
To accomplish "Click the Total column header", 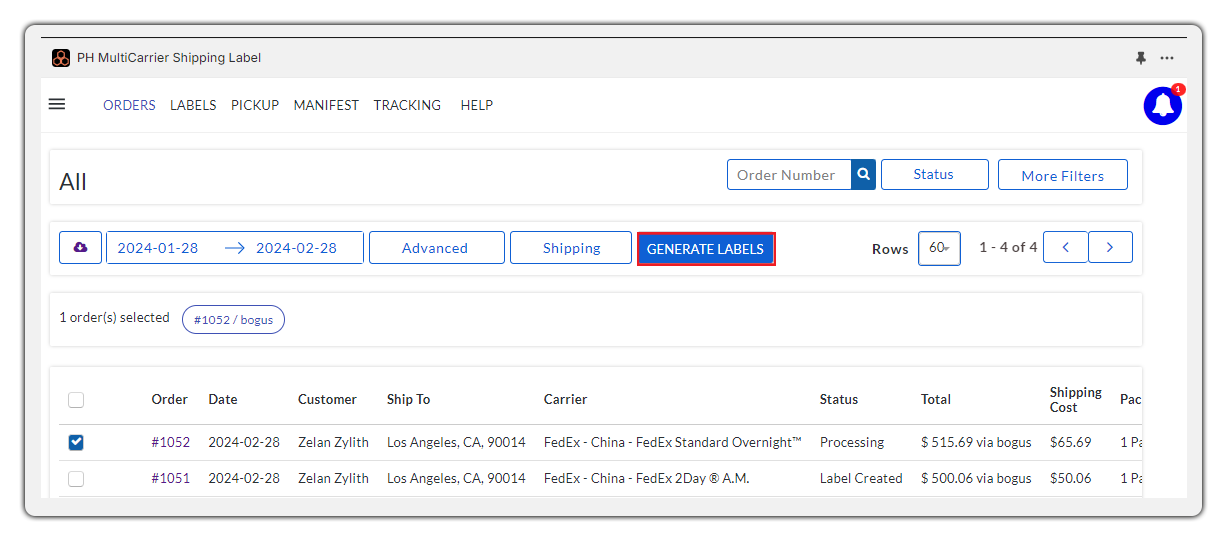I will (936, 399).
